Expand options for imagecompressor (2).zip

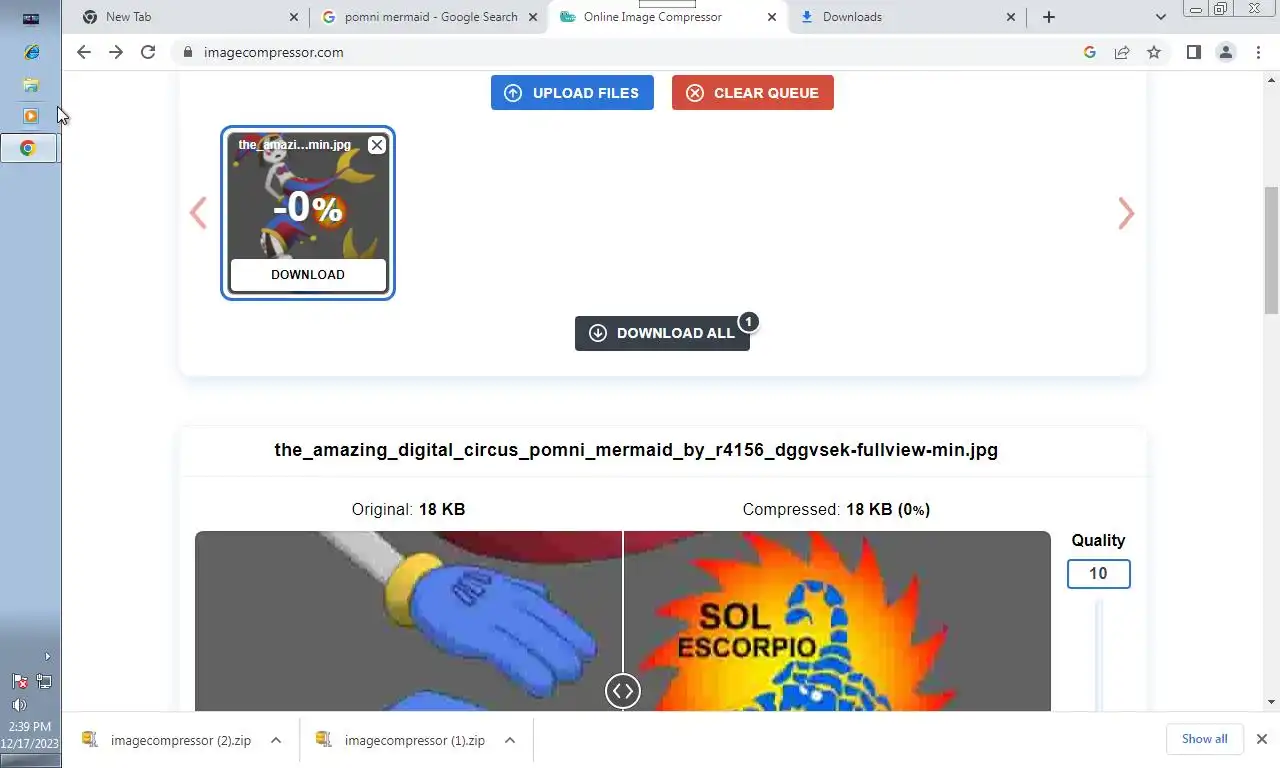click(x=276, y=740)
